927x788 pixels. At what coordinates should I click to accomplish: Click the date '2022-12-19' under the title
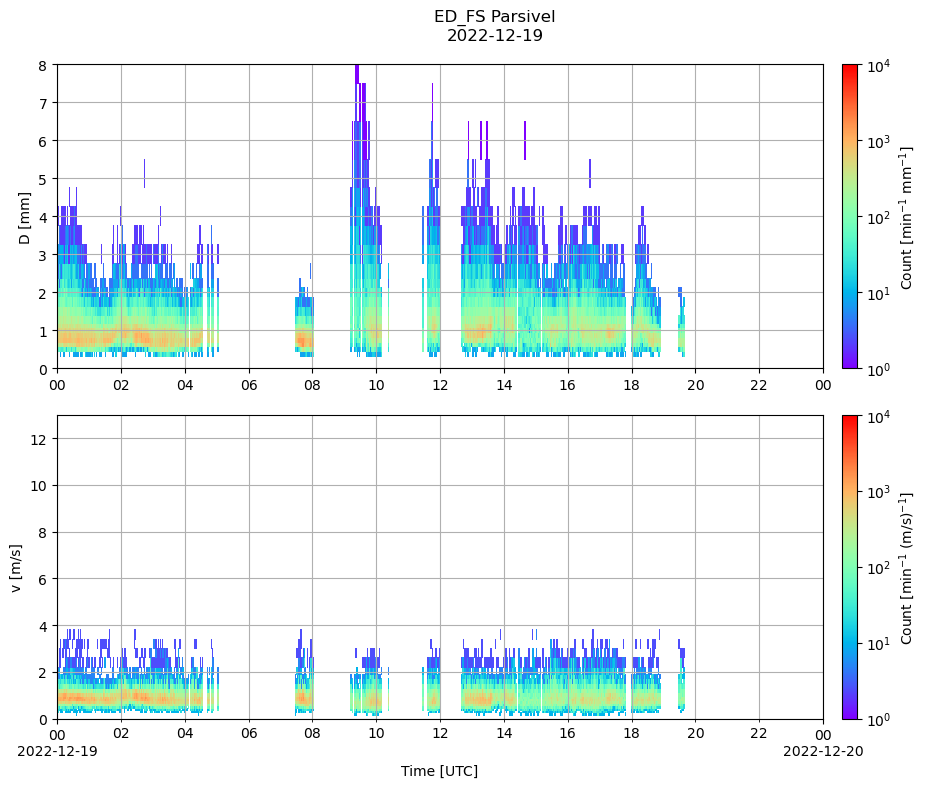(x=494, y=35)
